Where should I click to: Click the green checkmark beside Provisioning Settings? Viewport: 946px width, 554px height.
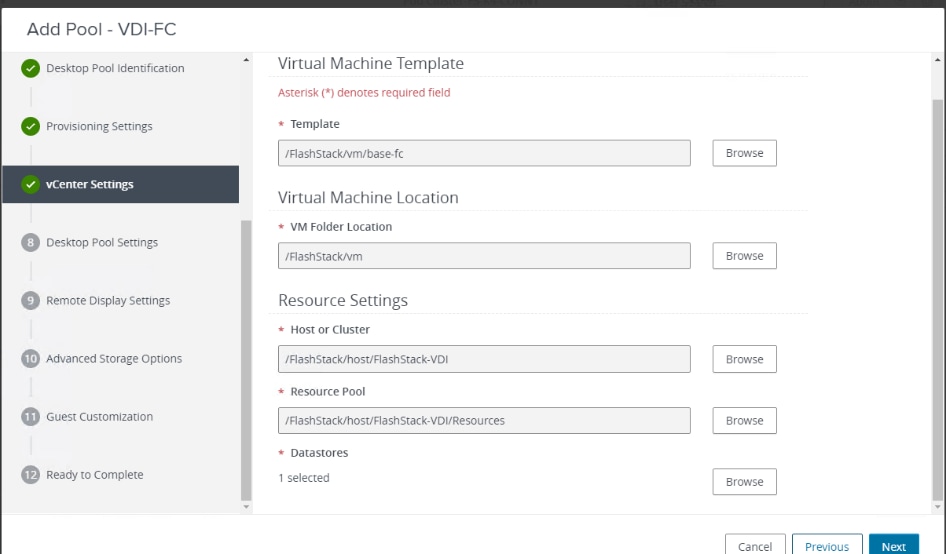click(31, 127)
